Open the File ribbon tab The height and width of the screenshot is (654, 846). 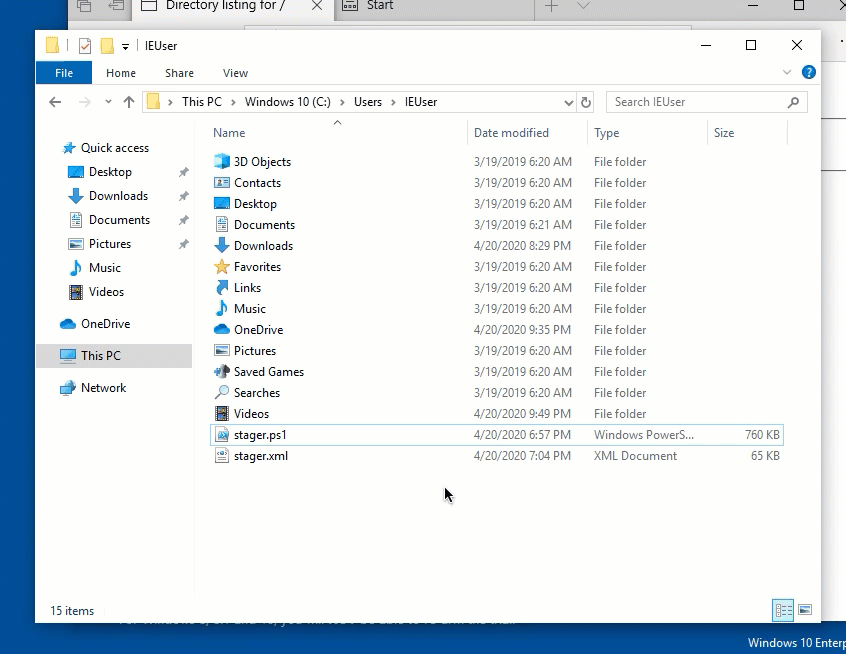(x=64, y=73)
